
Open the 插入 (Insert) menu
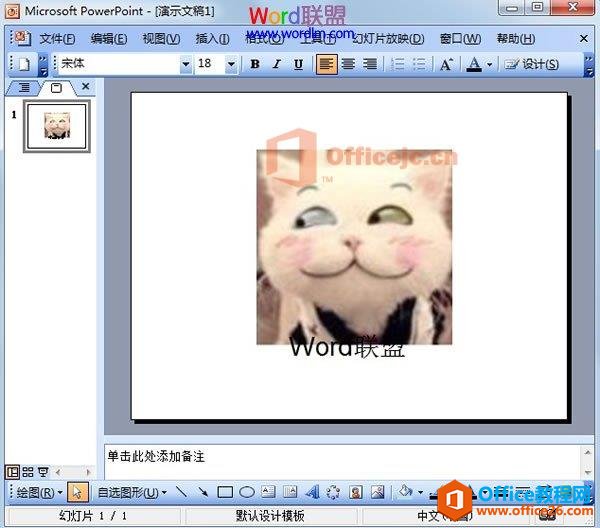point(212,39)
